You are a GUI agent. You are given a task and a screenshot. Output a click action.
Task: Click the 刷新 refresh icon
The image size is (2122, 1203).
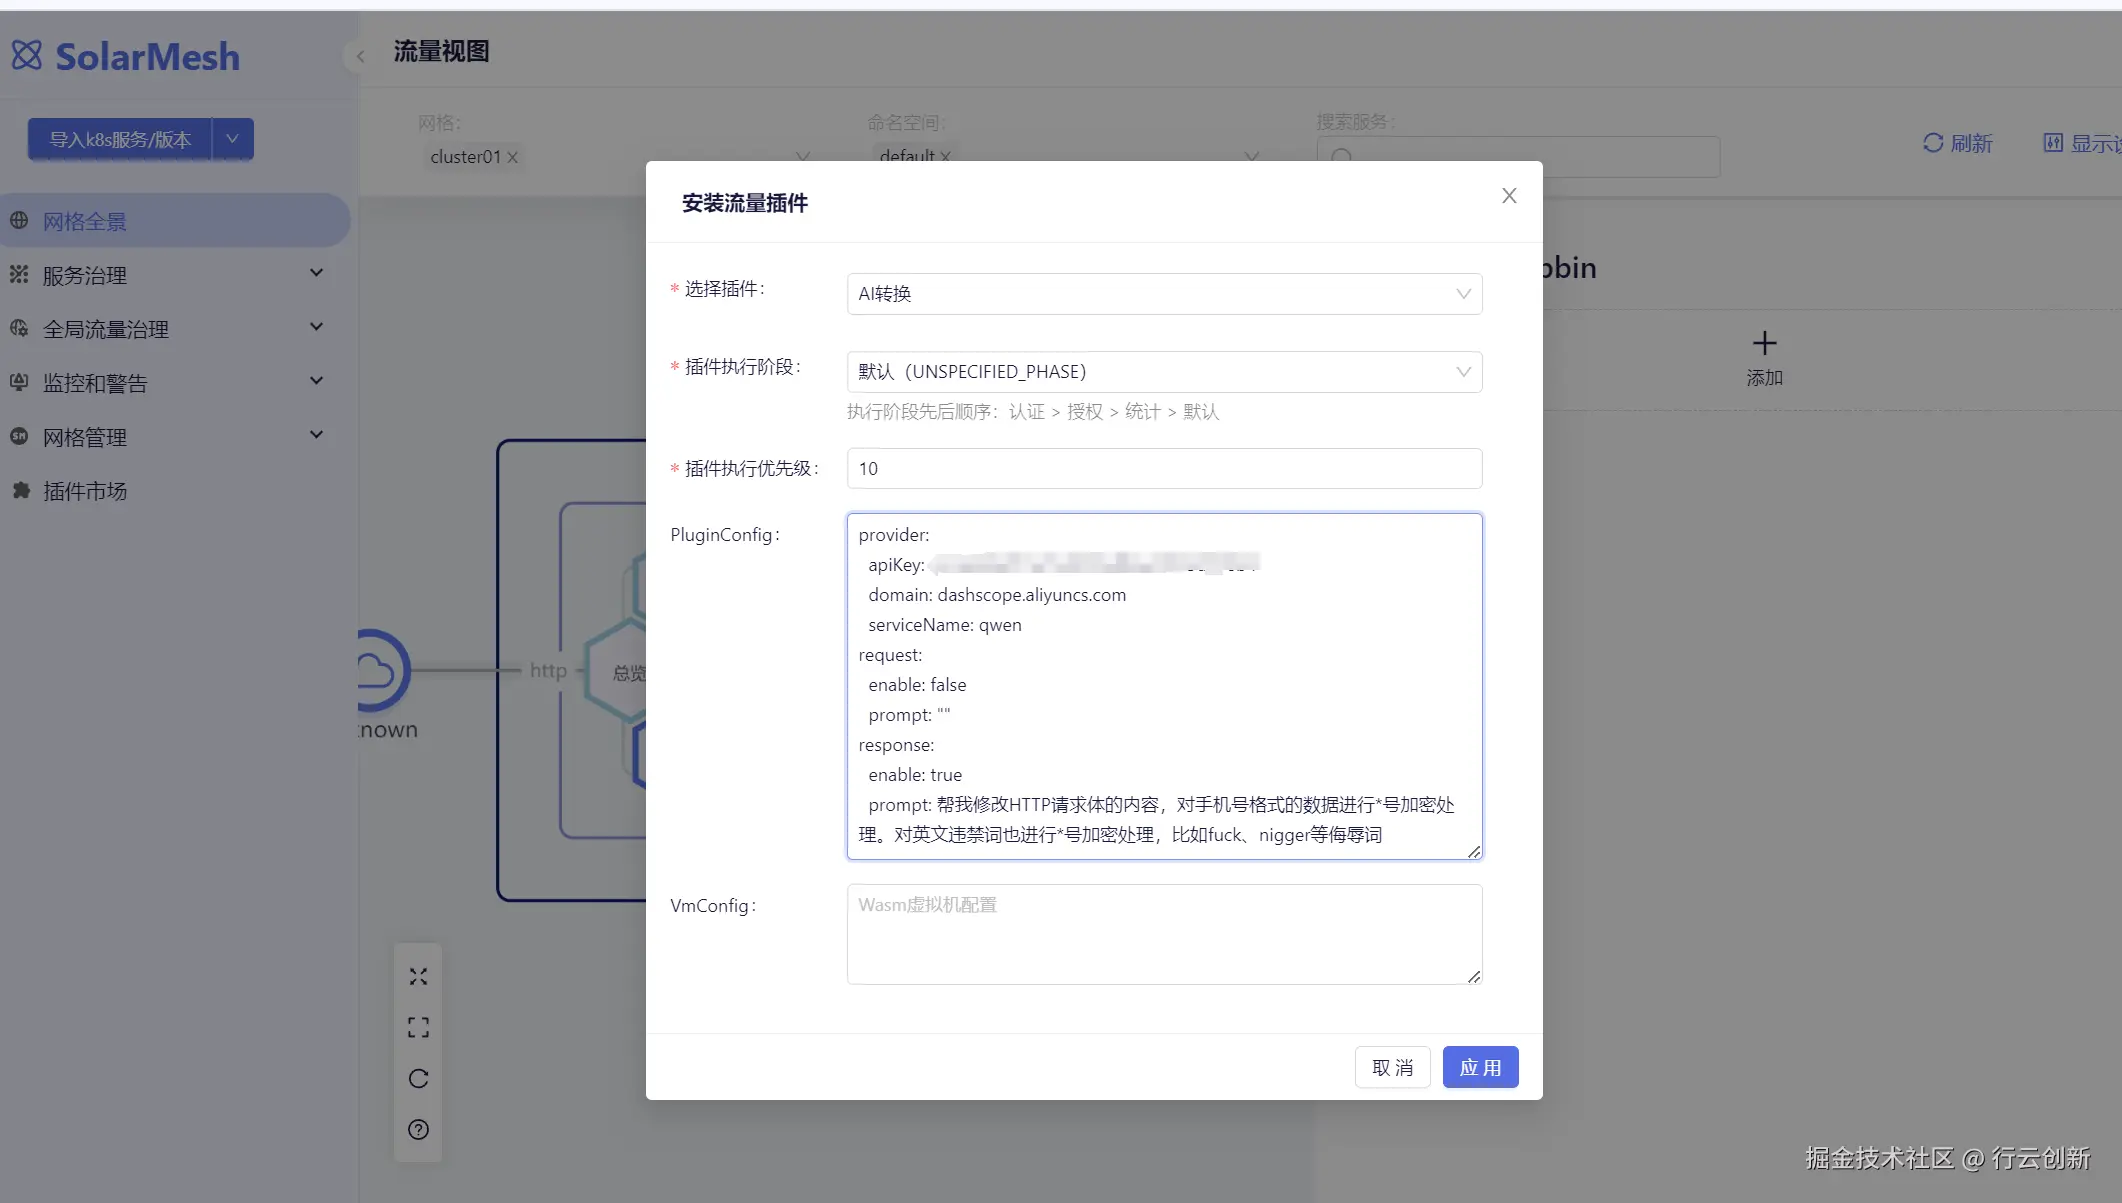(x=1932, y=143)
